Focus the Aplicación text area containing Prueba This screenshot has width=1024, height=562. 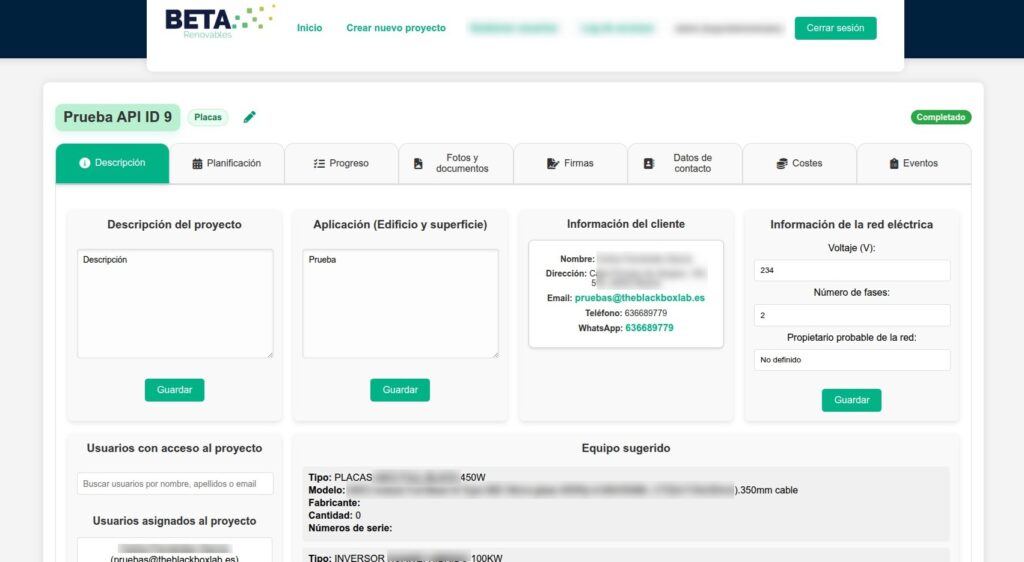[x=400, y=304]
